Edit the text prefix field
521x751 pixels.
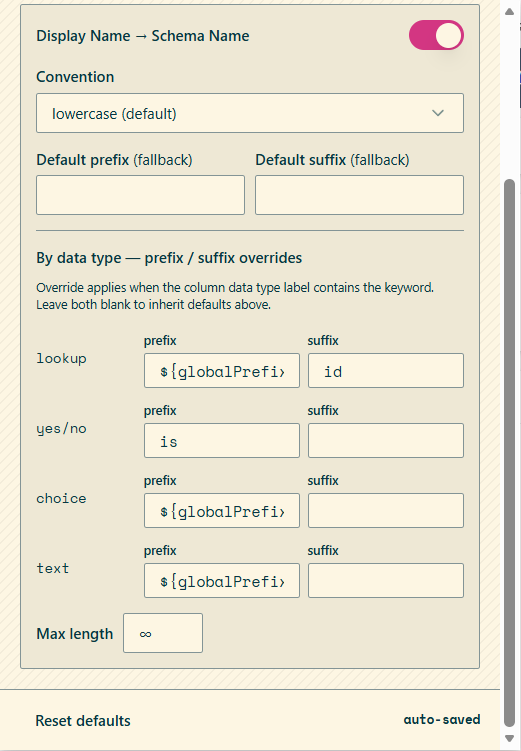tap(222, 580)
